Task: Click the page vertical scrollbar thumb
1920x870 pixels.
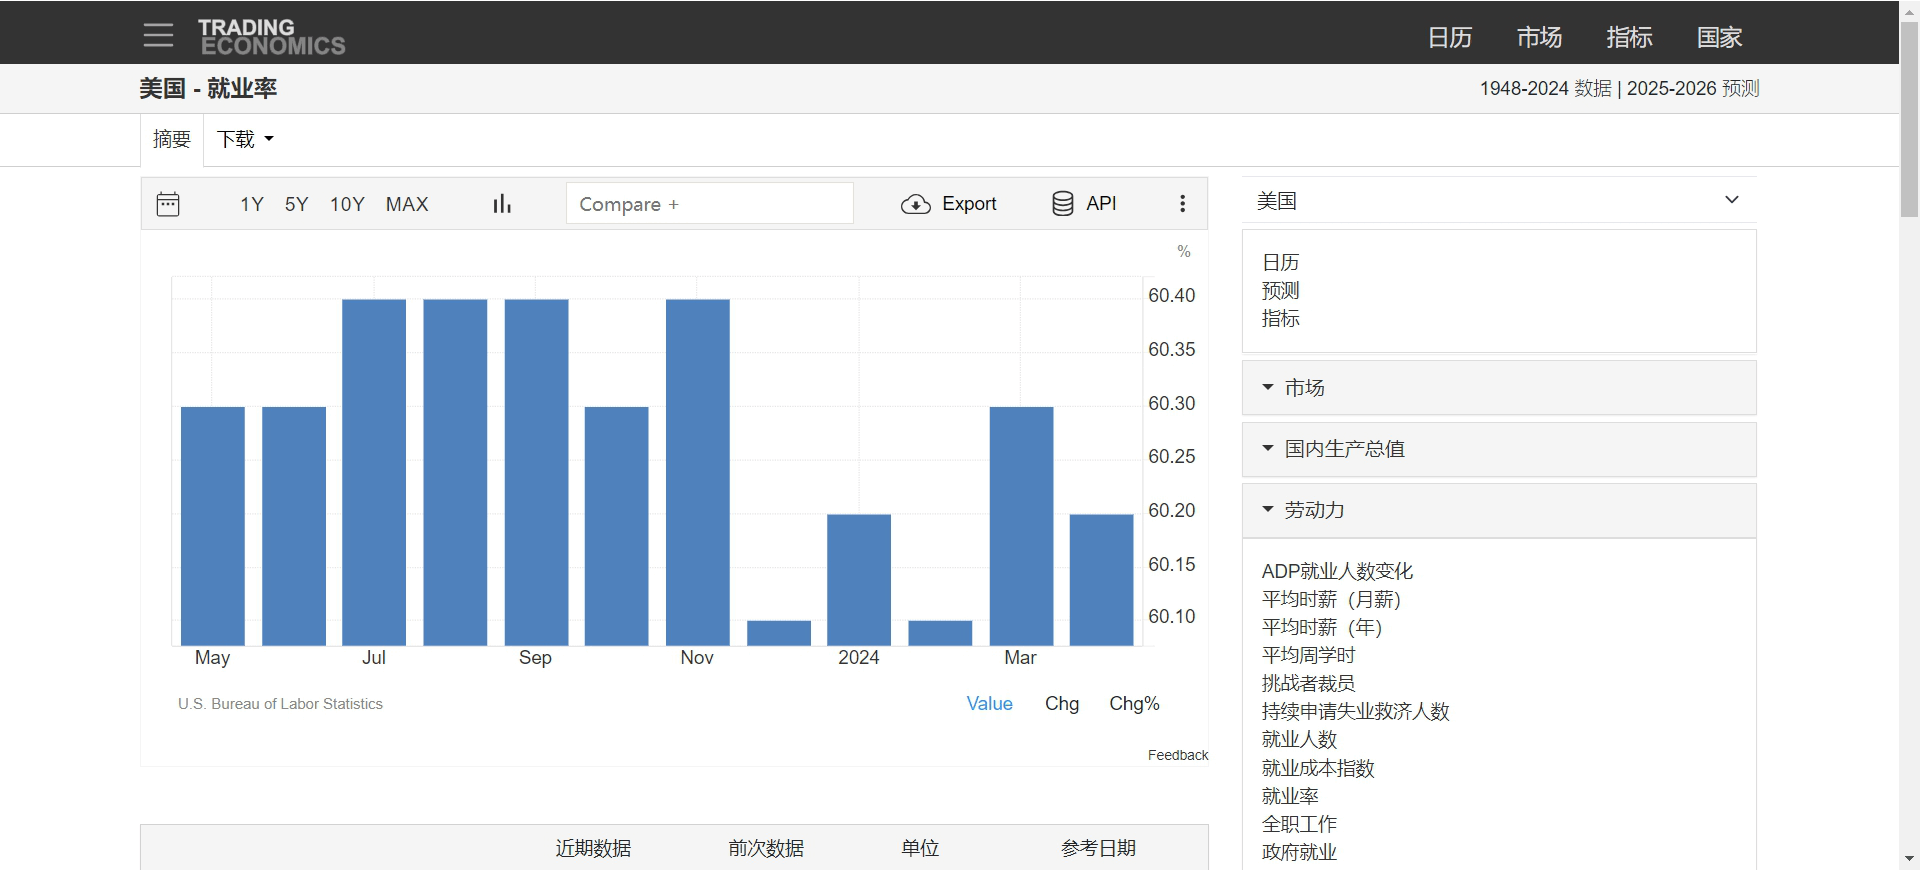Action: tap(1909, 119)
